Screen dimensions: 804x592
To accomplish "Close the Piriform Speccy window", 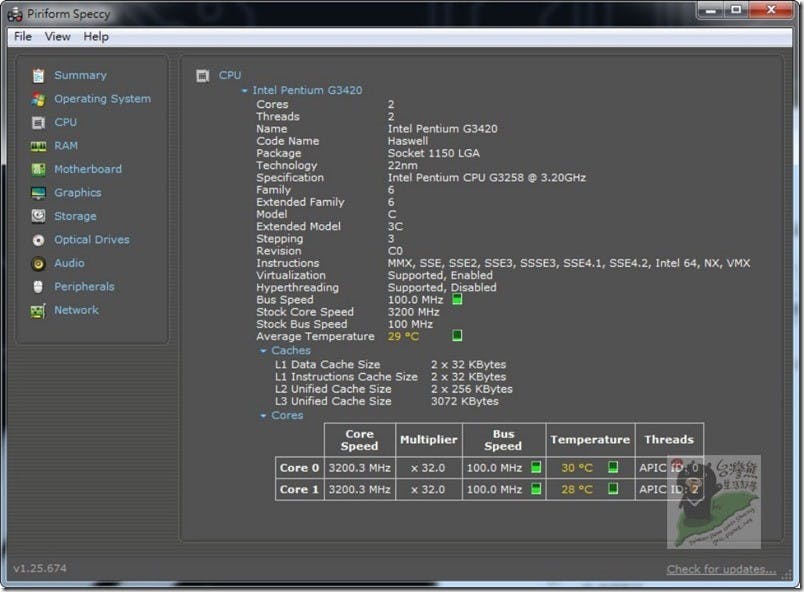I will [x=771, y=10].
